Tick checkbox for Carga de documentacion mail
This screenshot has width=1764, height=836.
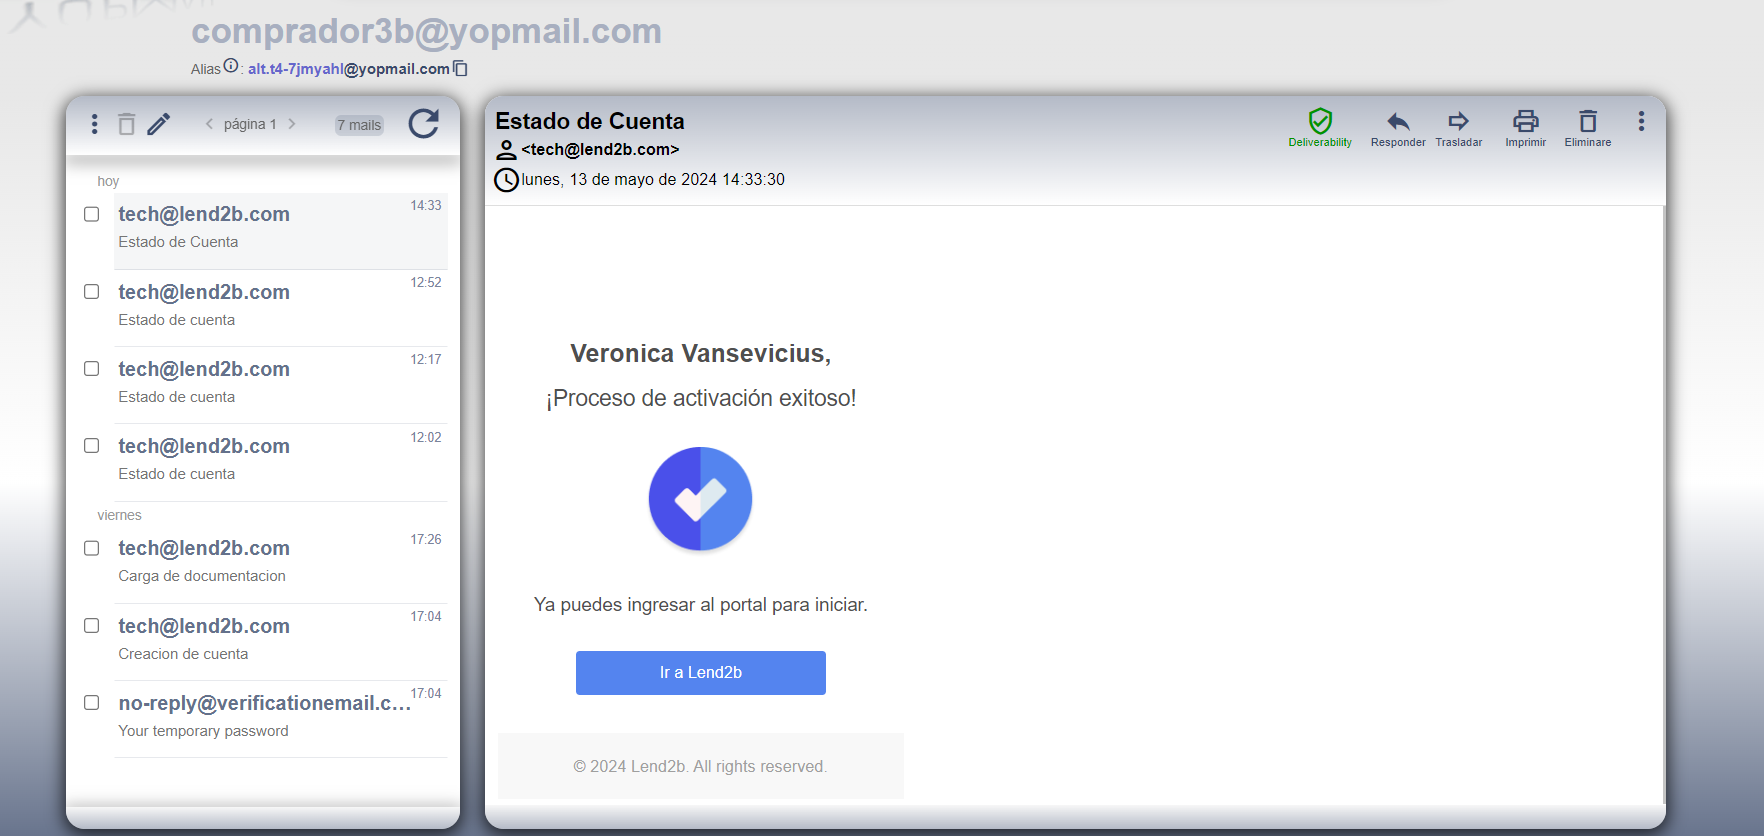(92, 548)
